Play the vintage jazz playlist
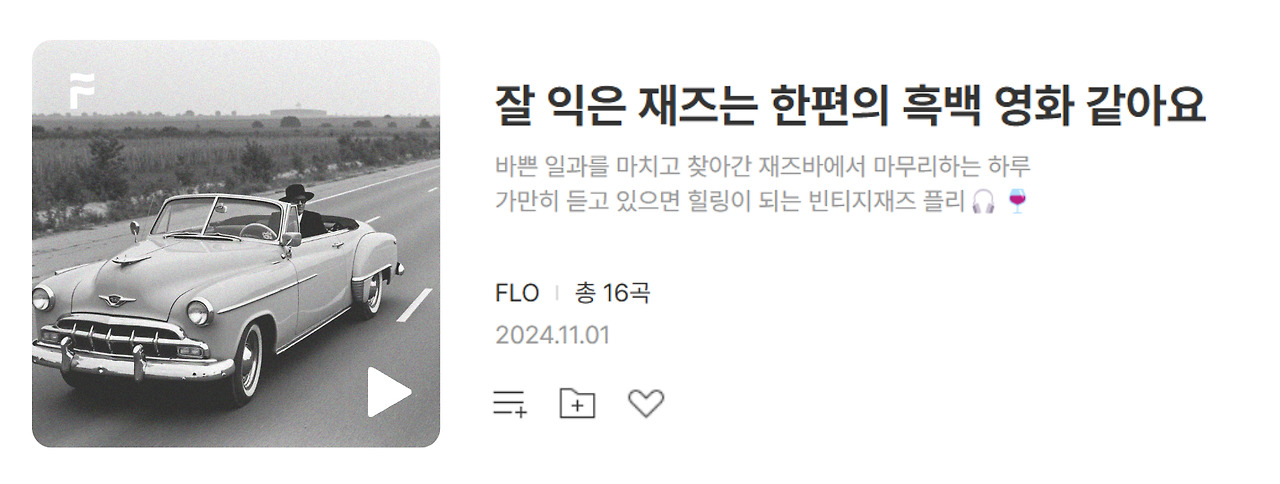 coord(389,392)
